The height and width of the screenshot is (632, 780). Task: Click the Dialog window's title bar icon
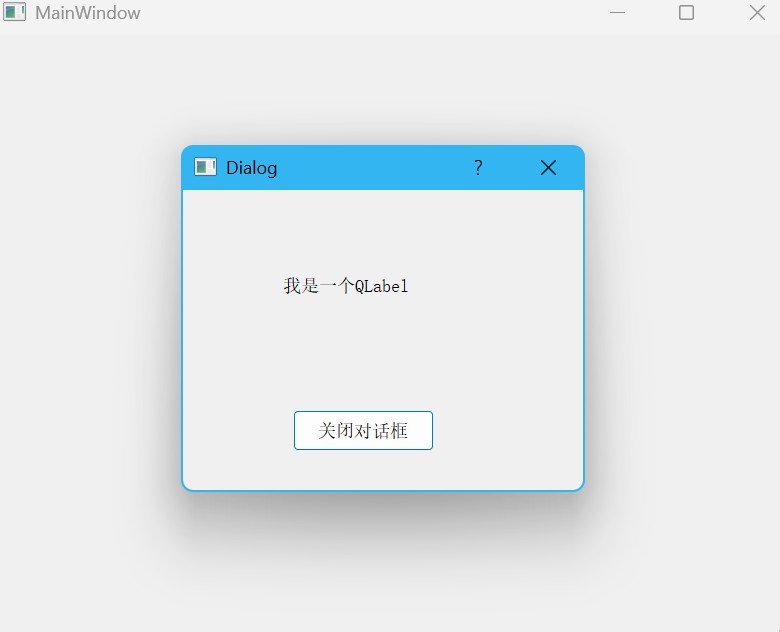pyautogui.click(x=205, y=167)
